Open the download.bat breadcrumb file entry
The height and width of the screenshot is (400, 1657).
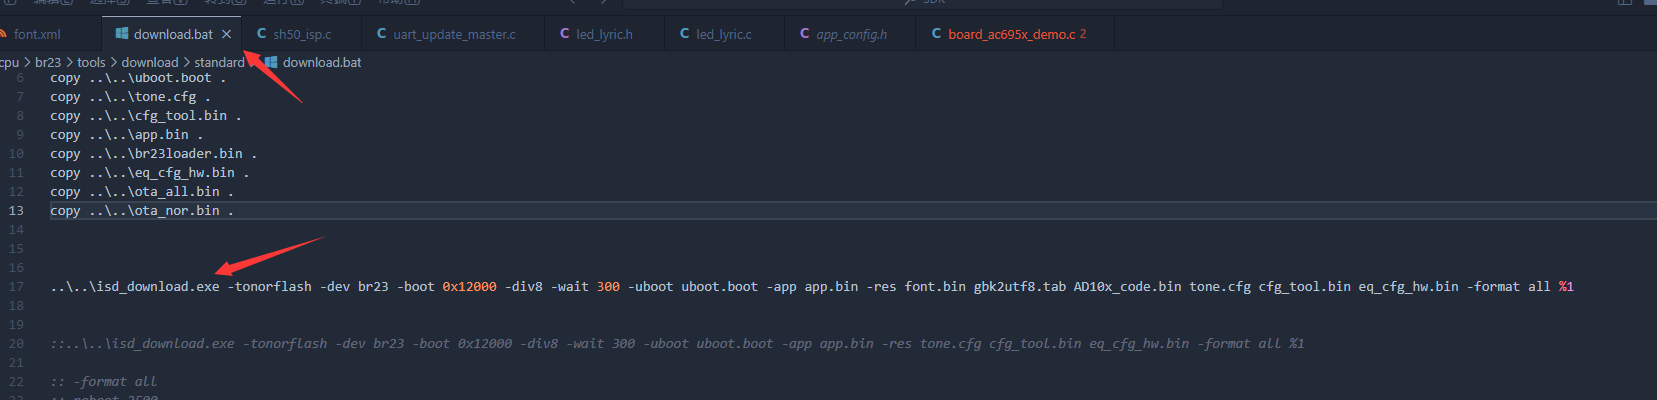tap(322, 62)
